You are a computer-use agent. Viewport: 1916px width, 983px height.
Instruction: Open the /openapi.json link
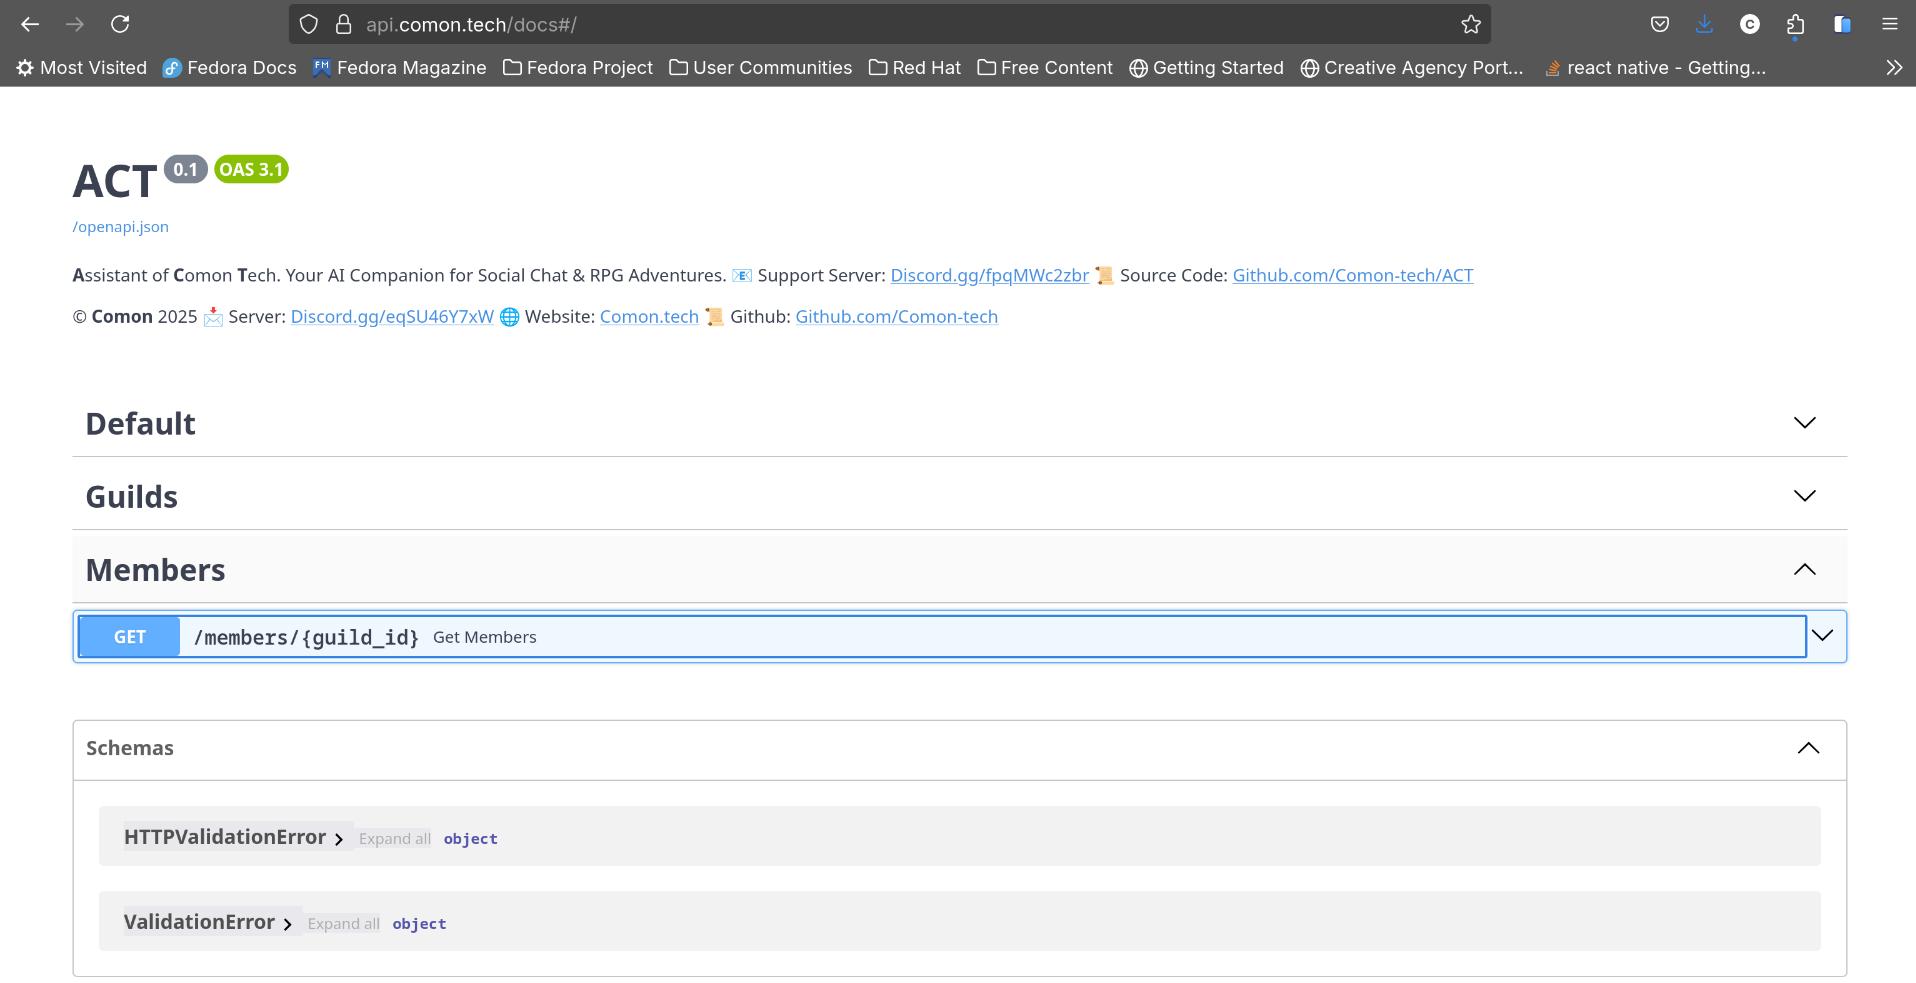coord(120,227)
